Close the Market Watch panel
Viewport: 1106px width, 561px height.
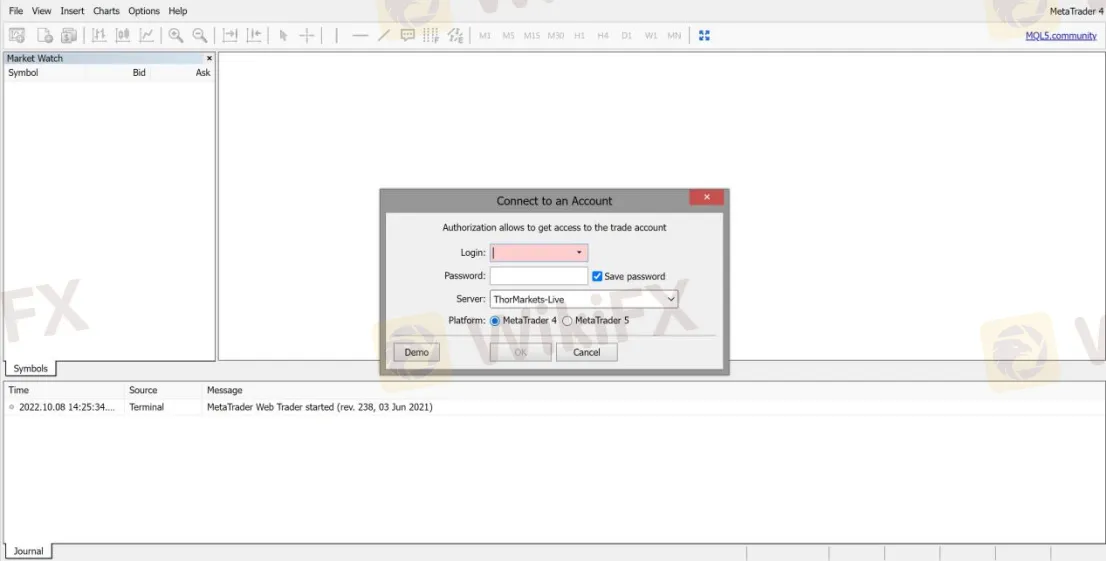(x=209, y=59)
